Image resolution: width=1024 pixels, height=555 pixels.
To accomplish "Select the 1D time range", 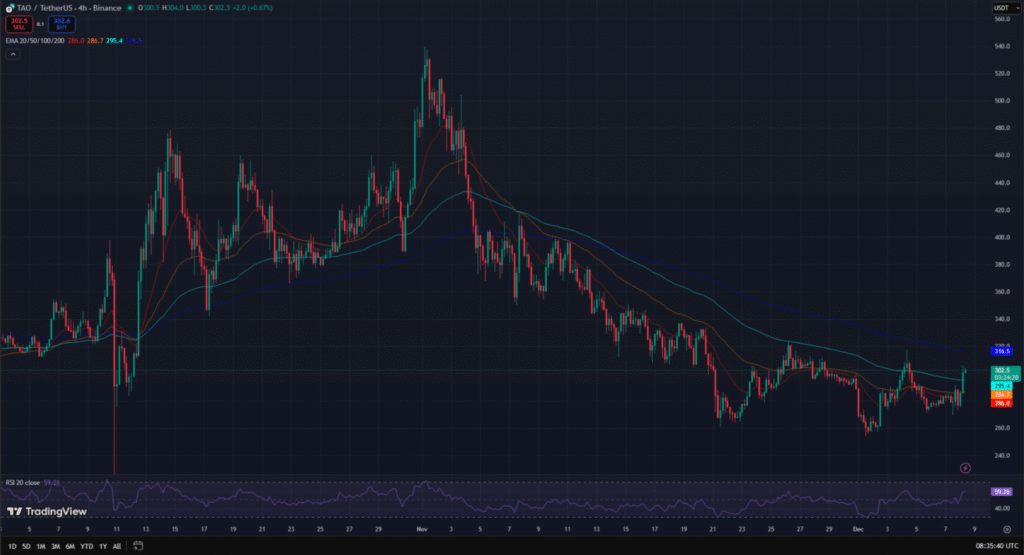I will click(x=11, y=546).
